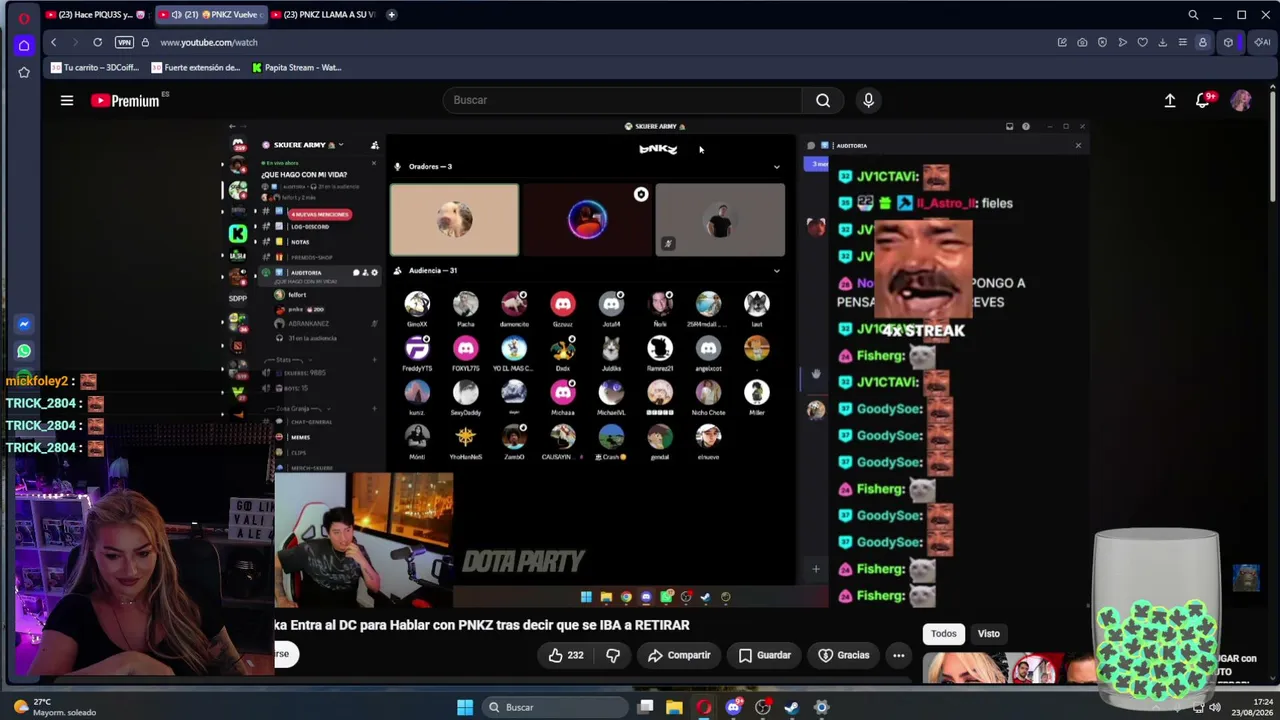Start voice search with the microphone
Screen dimensions: 1280x720
868,100
